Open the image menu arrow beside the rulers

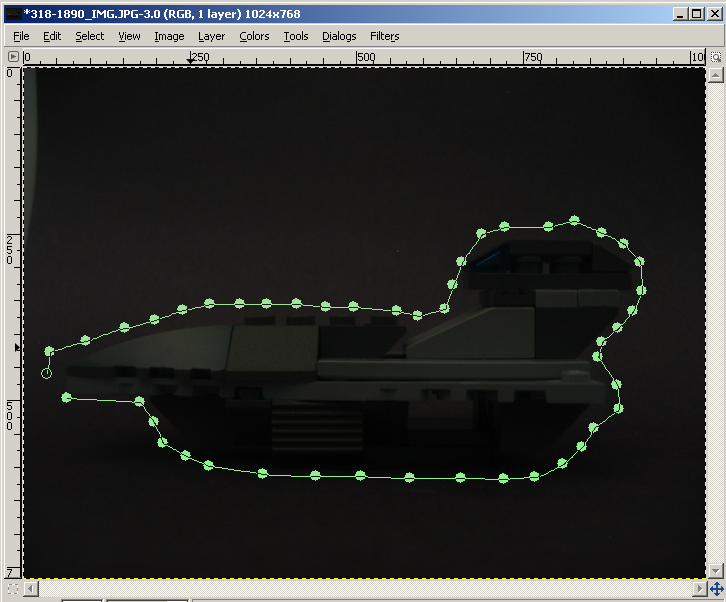point(13,56)
